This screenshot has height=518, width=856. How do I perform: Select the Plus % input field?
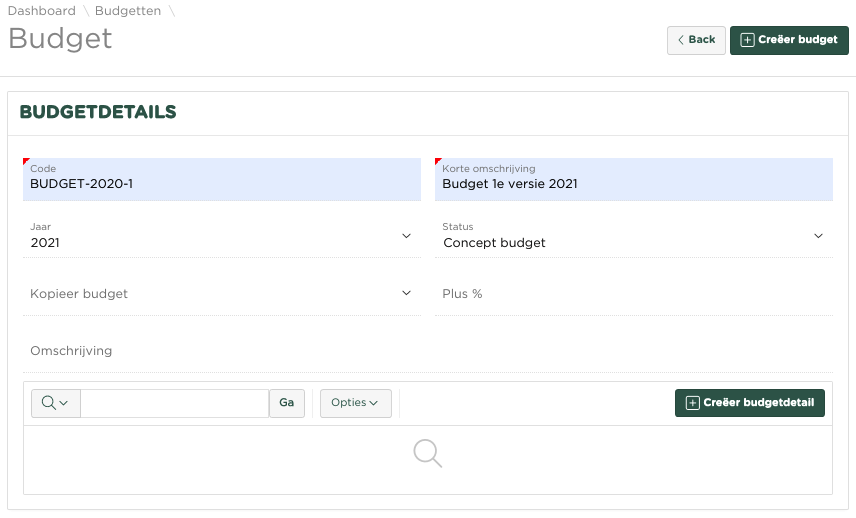point(633,294)
